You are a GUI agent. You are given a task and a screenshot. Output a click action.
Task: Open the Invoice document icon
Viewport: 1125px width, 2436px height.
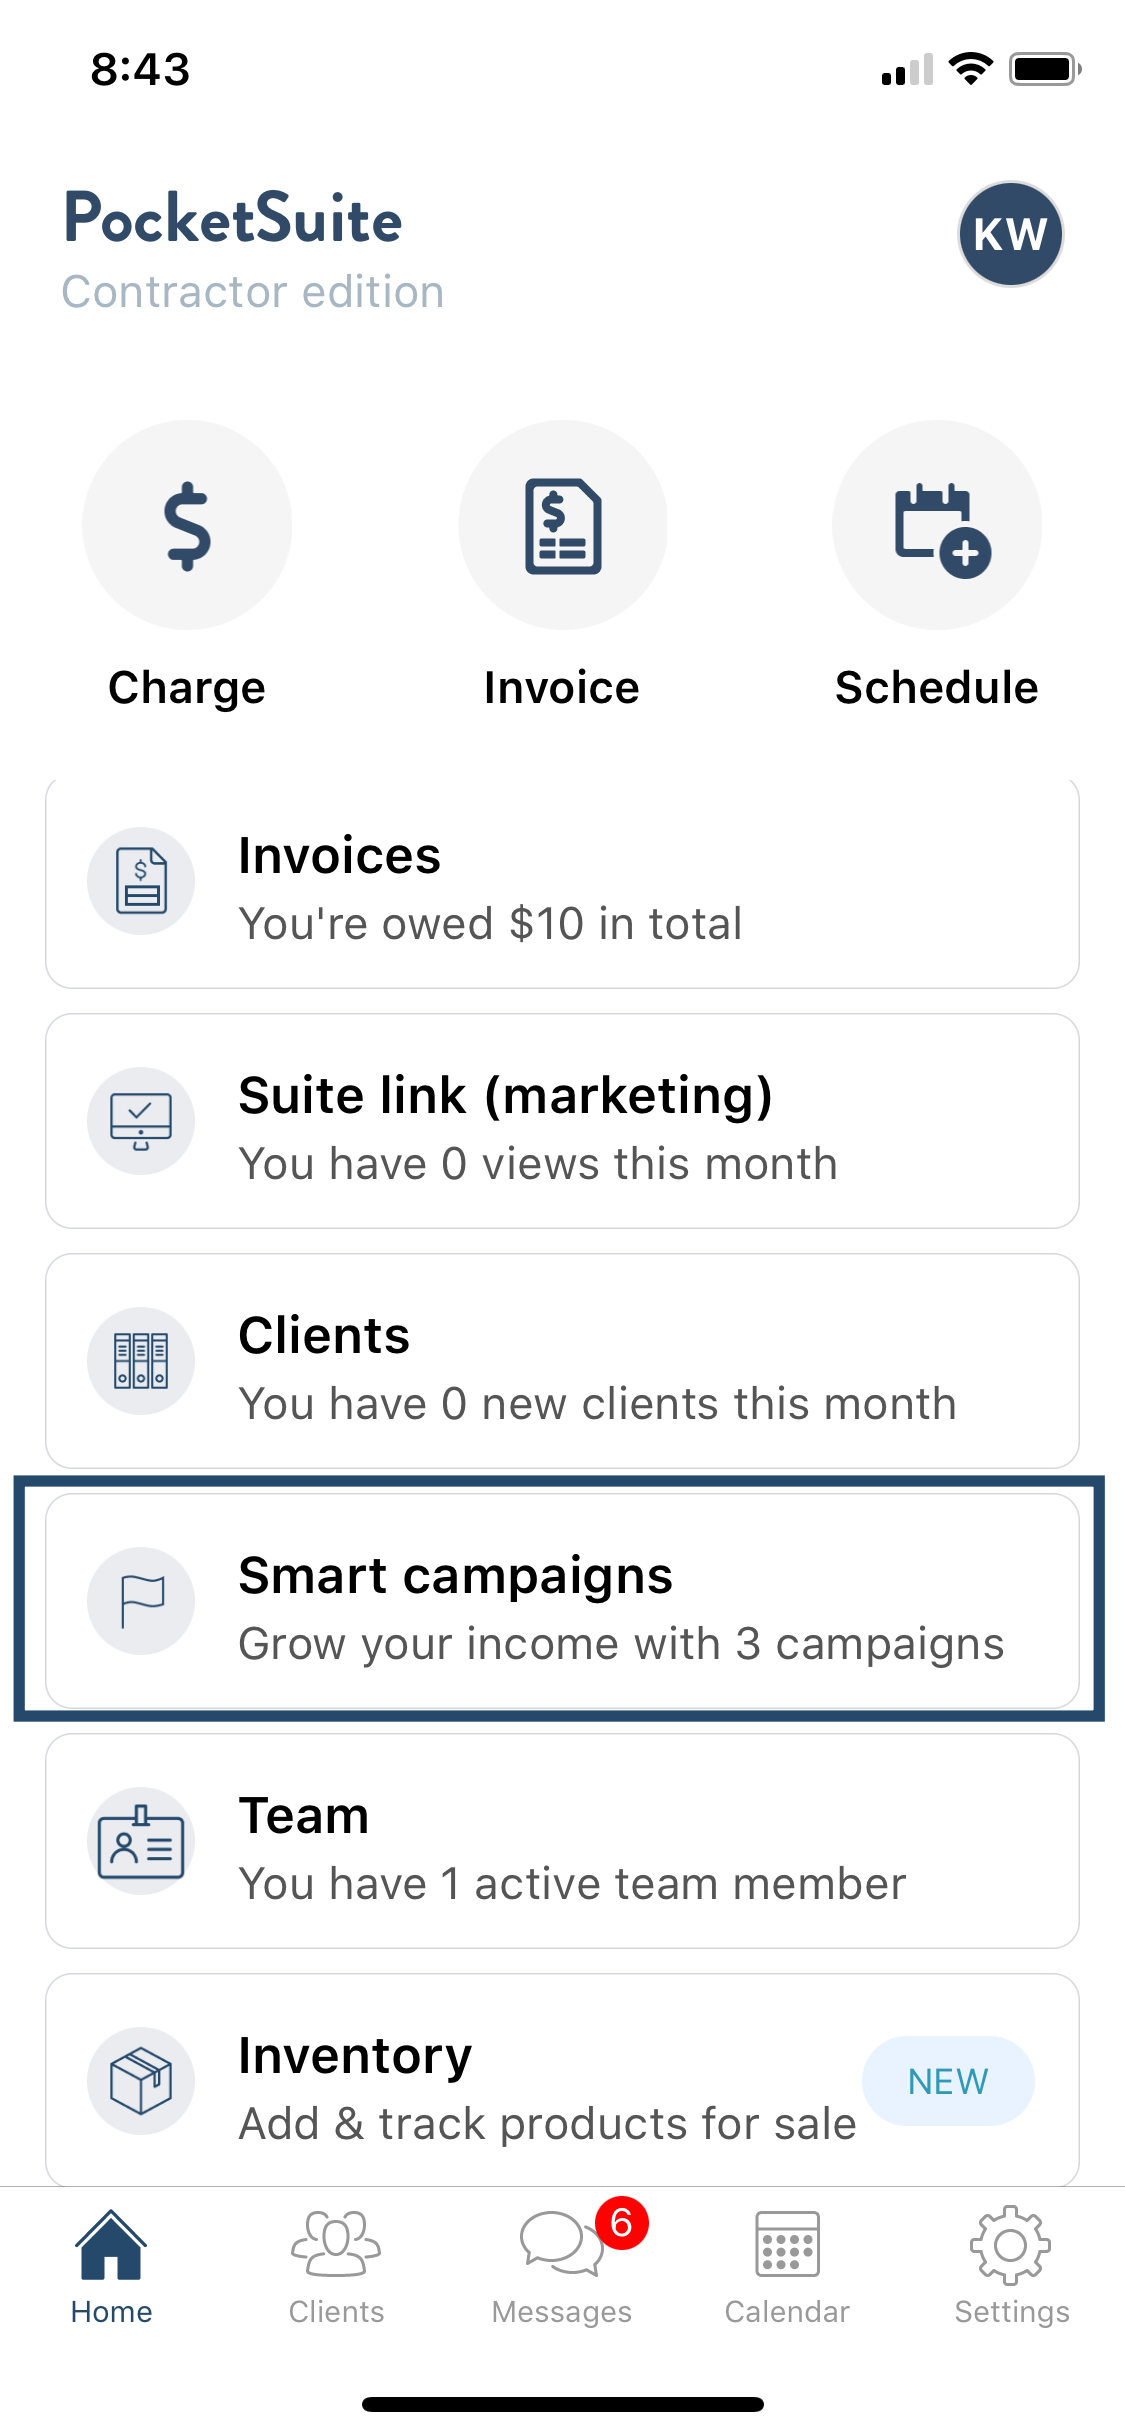(x=563, y=525)
